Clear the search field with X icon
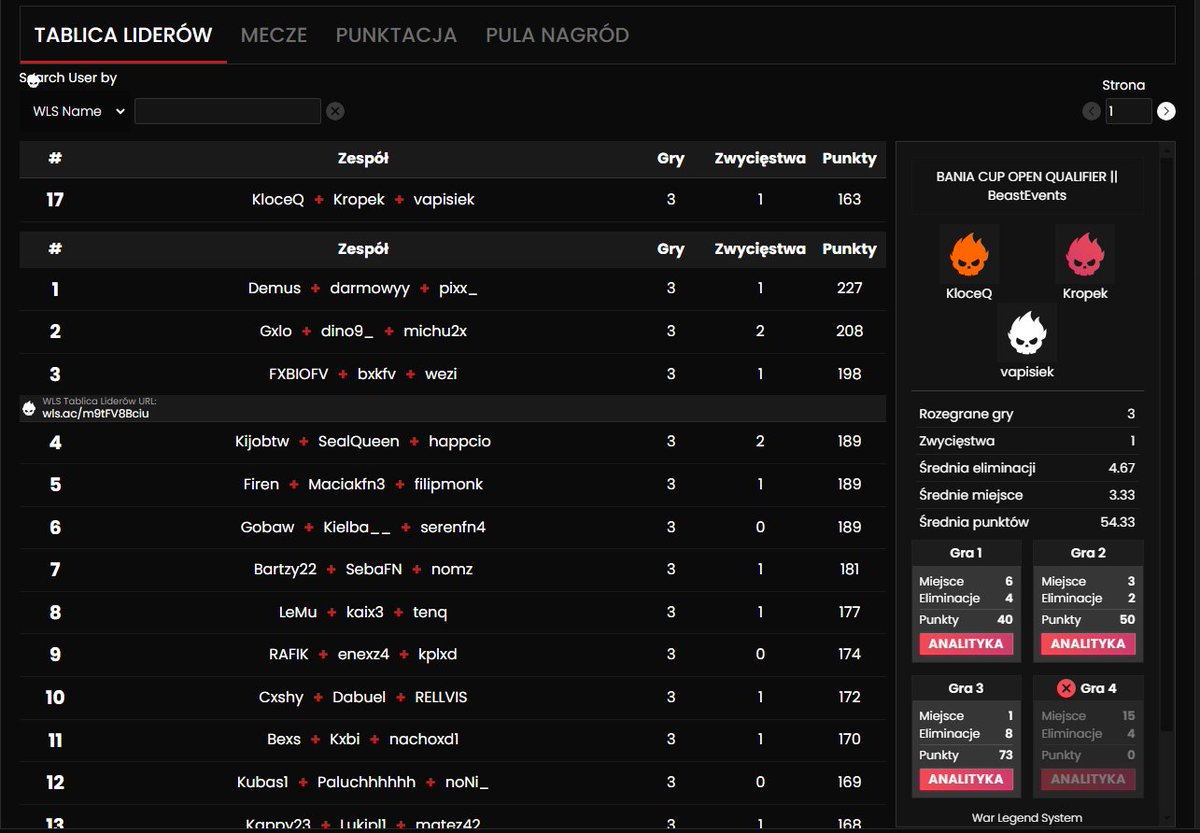 (335, 111)
